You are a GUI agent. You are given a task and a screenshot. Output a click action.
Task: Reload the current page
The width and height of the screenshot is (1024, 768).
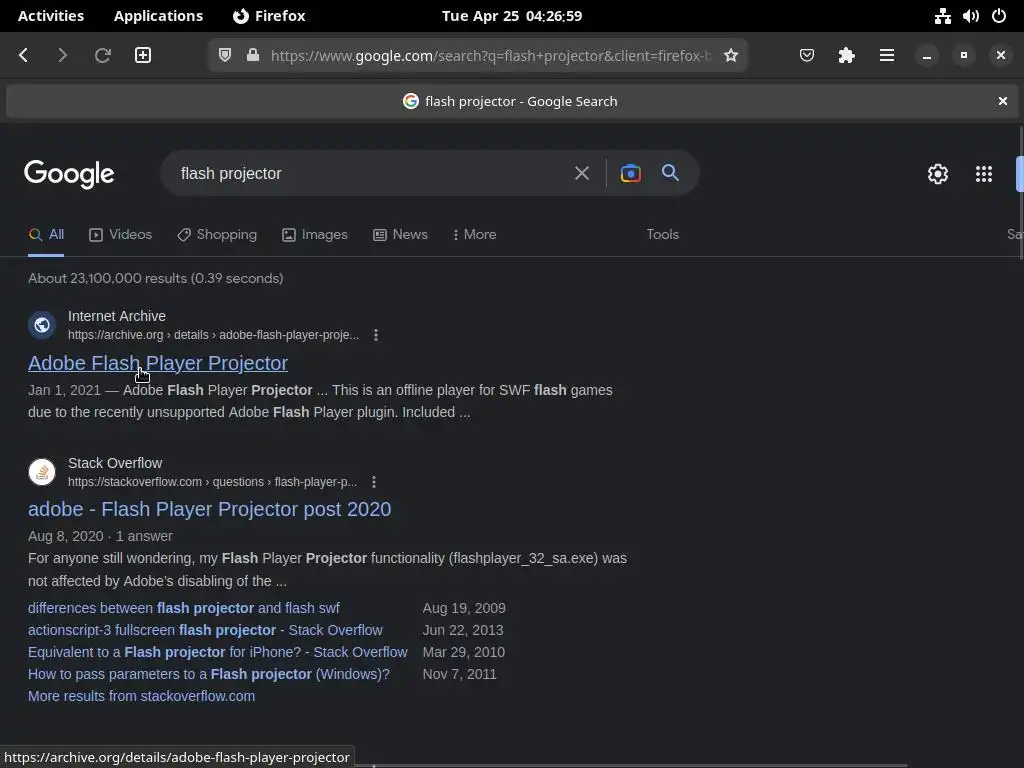pyautogui.click(x=103, y=56)
